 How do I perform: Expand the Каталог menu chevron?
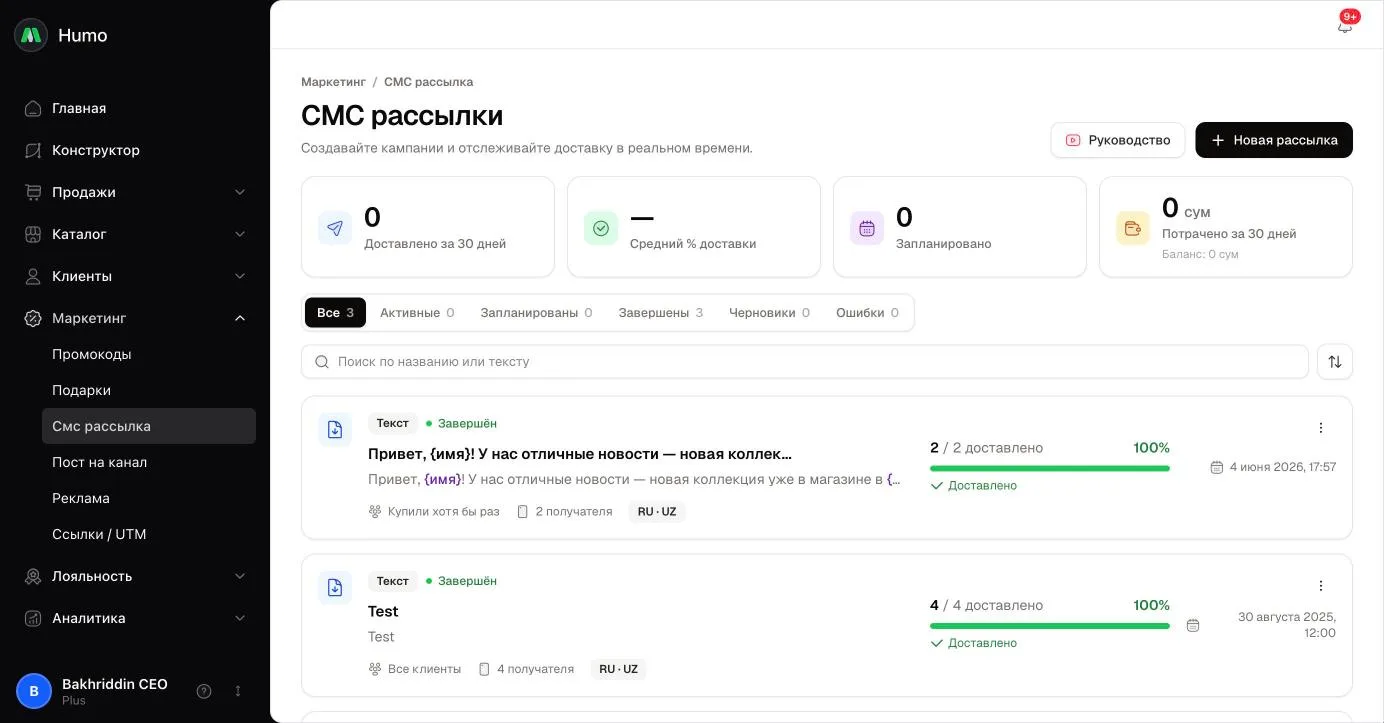240,234
